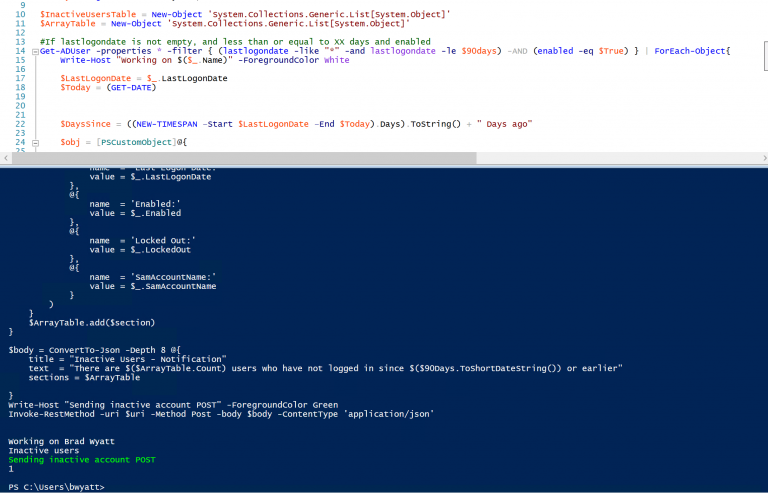Click 'value = $_.Enabled' in console

pyautogui.click(x=135, y=213)
